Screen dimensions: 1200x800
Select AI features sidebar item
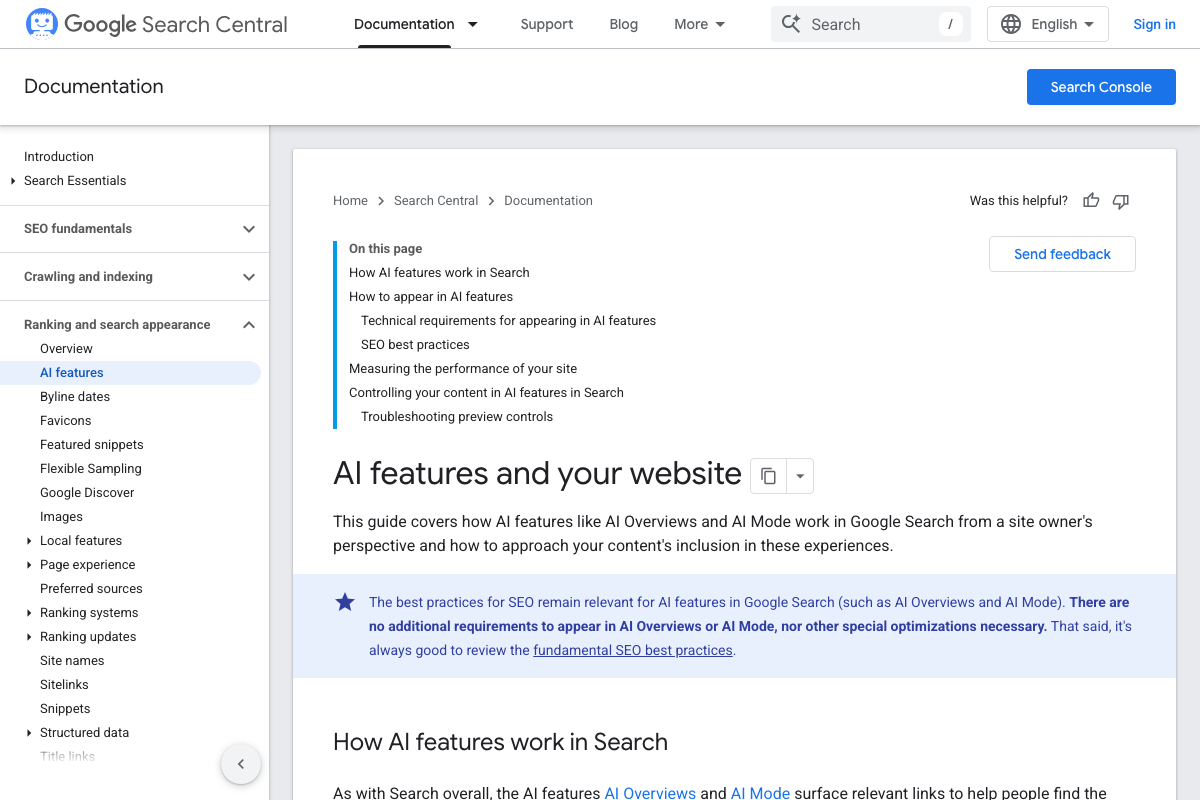(130, 373)
